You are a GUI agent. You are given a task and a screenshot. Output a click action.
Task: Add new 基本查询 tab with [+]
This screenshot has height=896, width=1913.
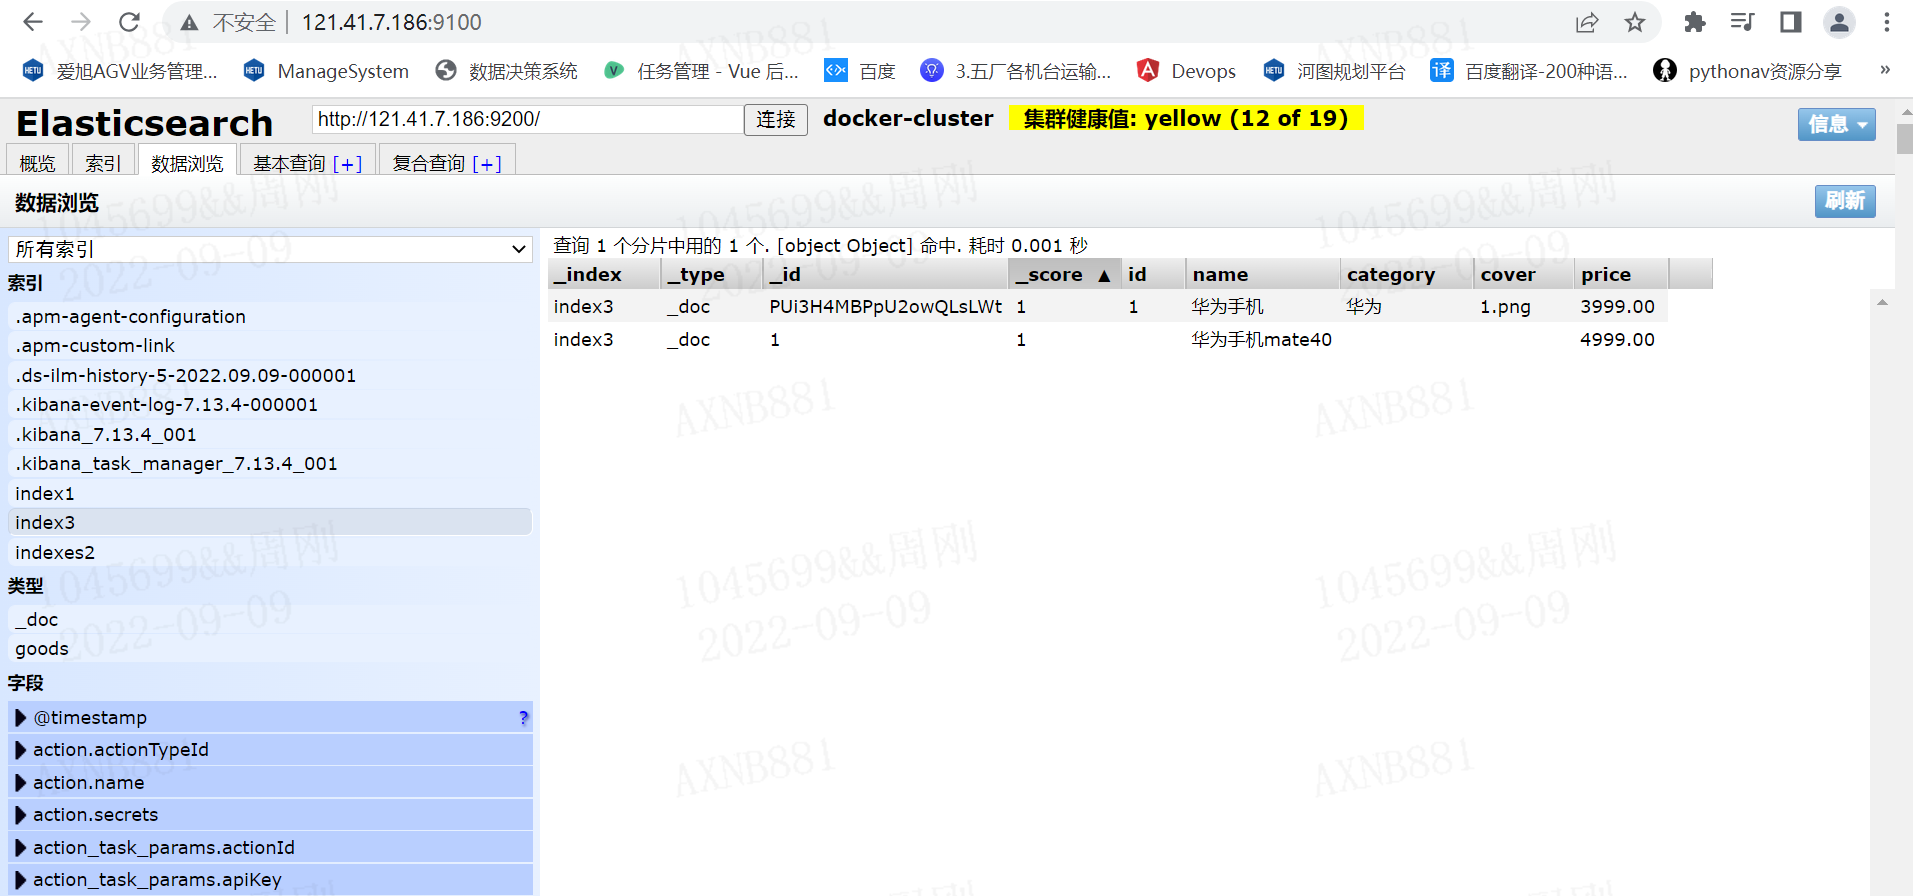click(347, 164)
